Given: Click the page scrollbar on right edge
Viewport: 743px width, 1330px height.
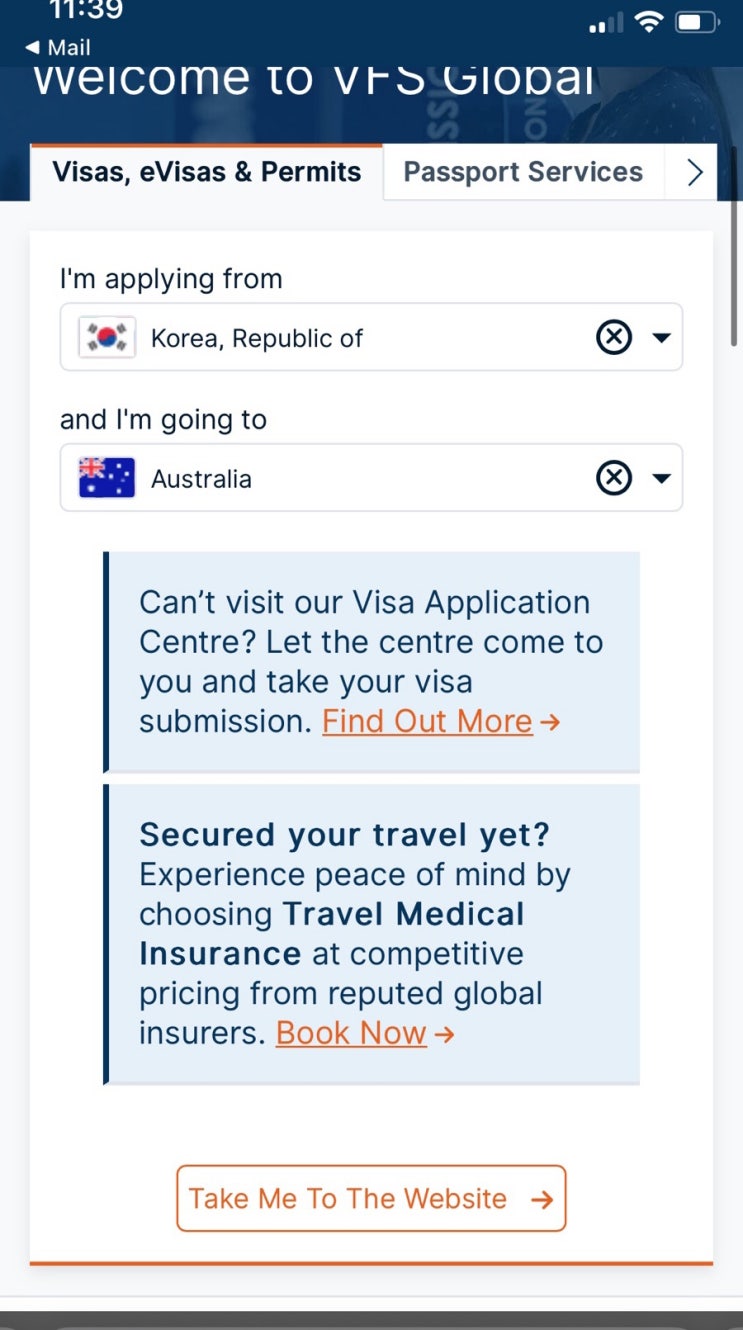Looking at the screenshot, I should pos(734,250).
